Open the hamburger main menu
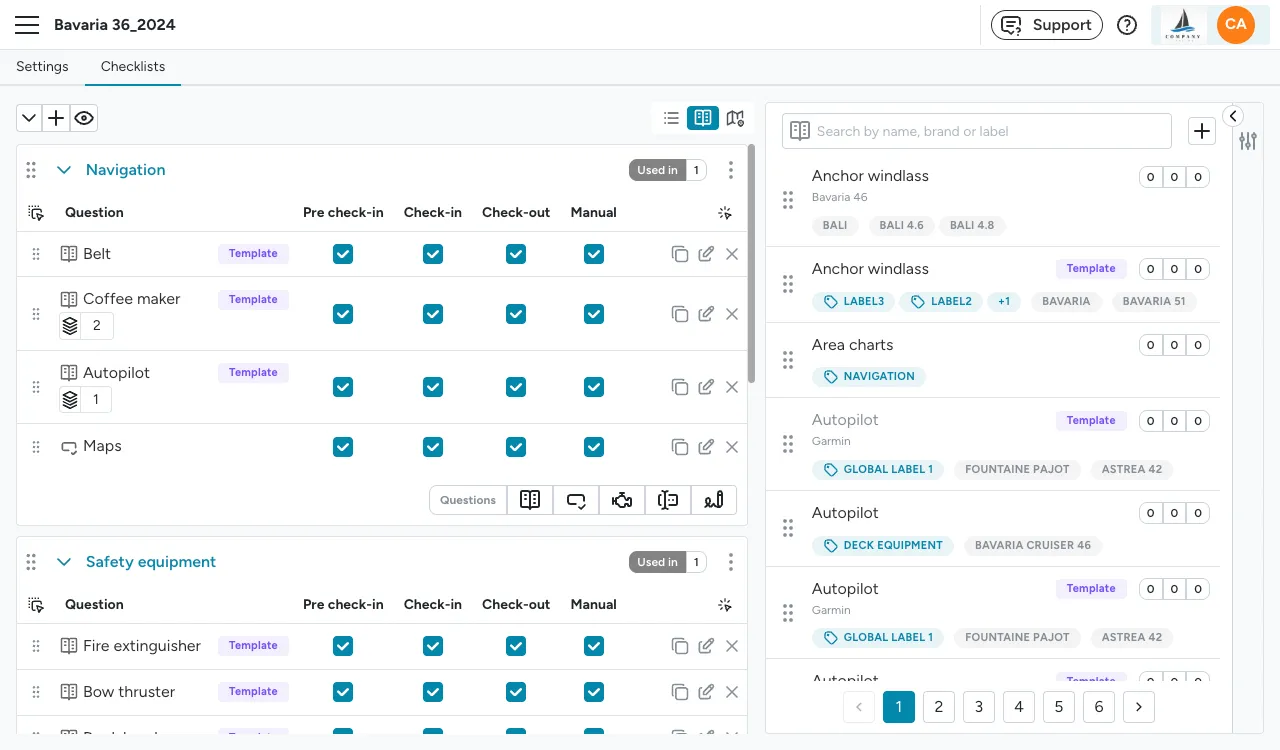1280x750 pixels. [27, 25]
